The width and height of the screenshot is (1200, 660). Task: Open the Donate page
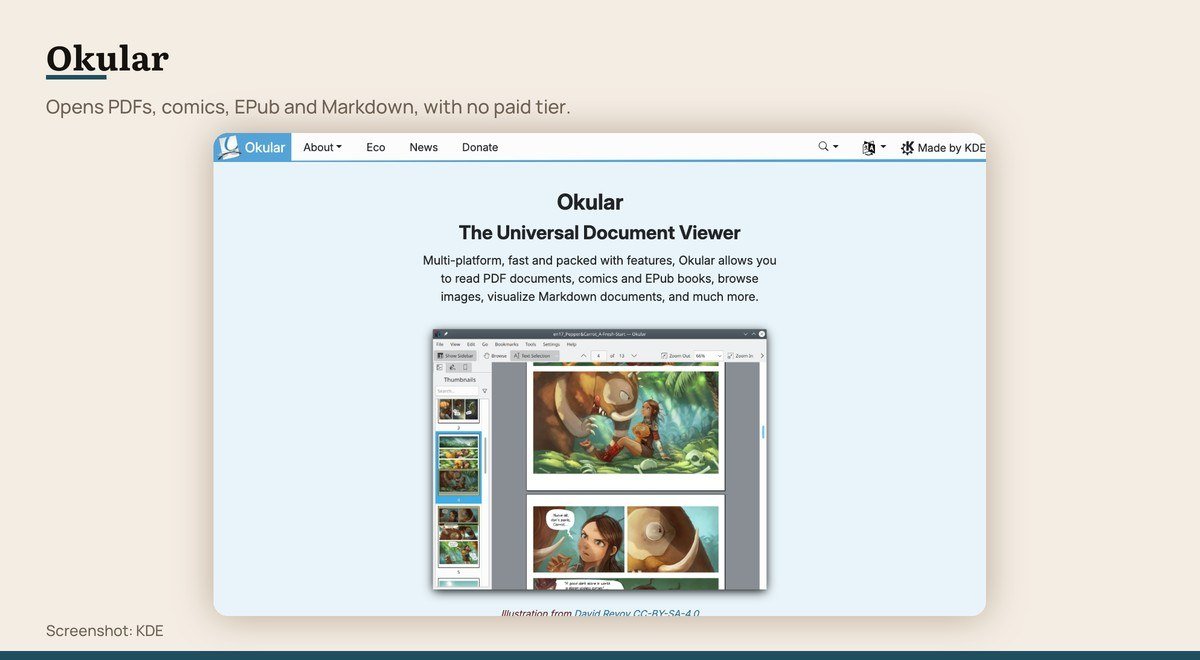click(480, 147)
